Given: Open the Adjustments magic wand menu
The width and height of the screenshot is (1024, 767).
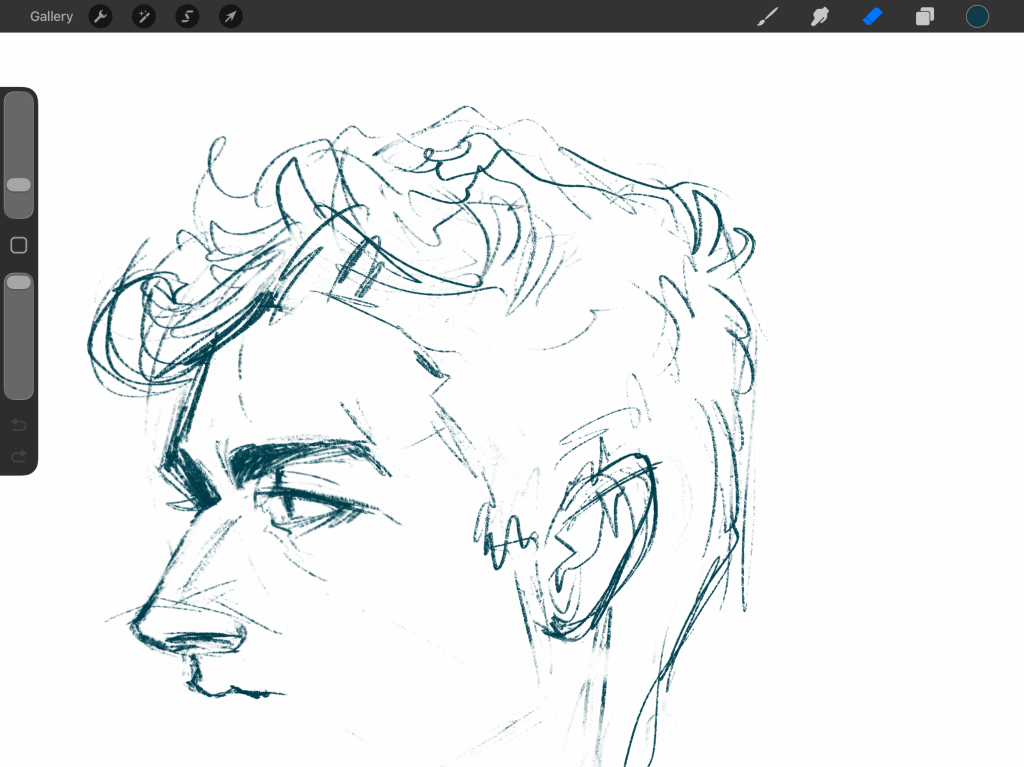Looking at the screenshot, I should click(x=144, y=16).
